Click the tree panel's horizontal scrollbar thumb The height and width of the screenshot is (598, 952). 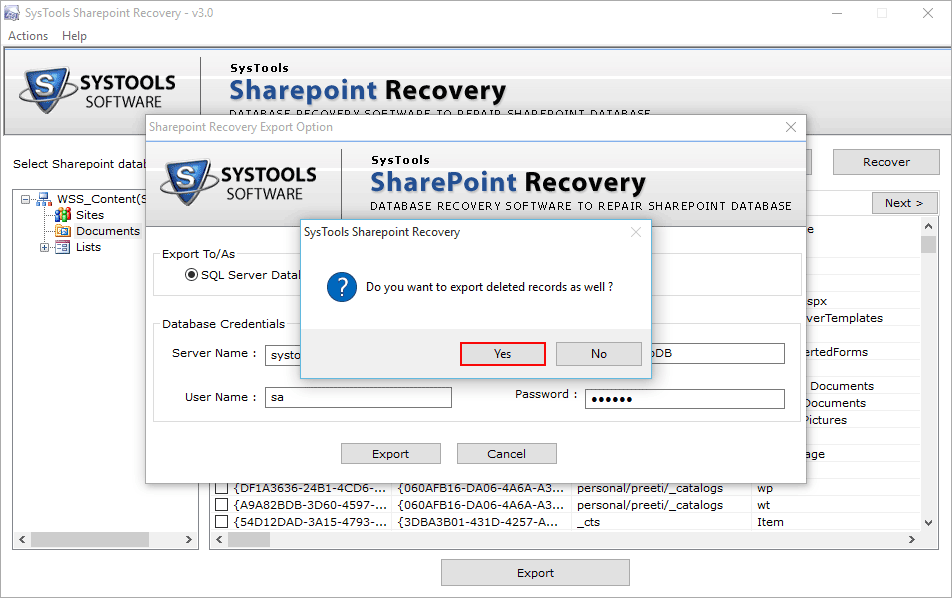90,539
